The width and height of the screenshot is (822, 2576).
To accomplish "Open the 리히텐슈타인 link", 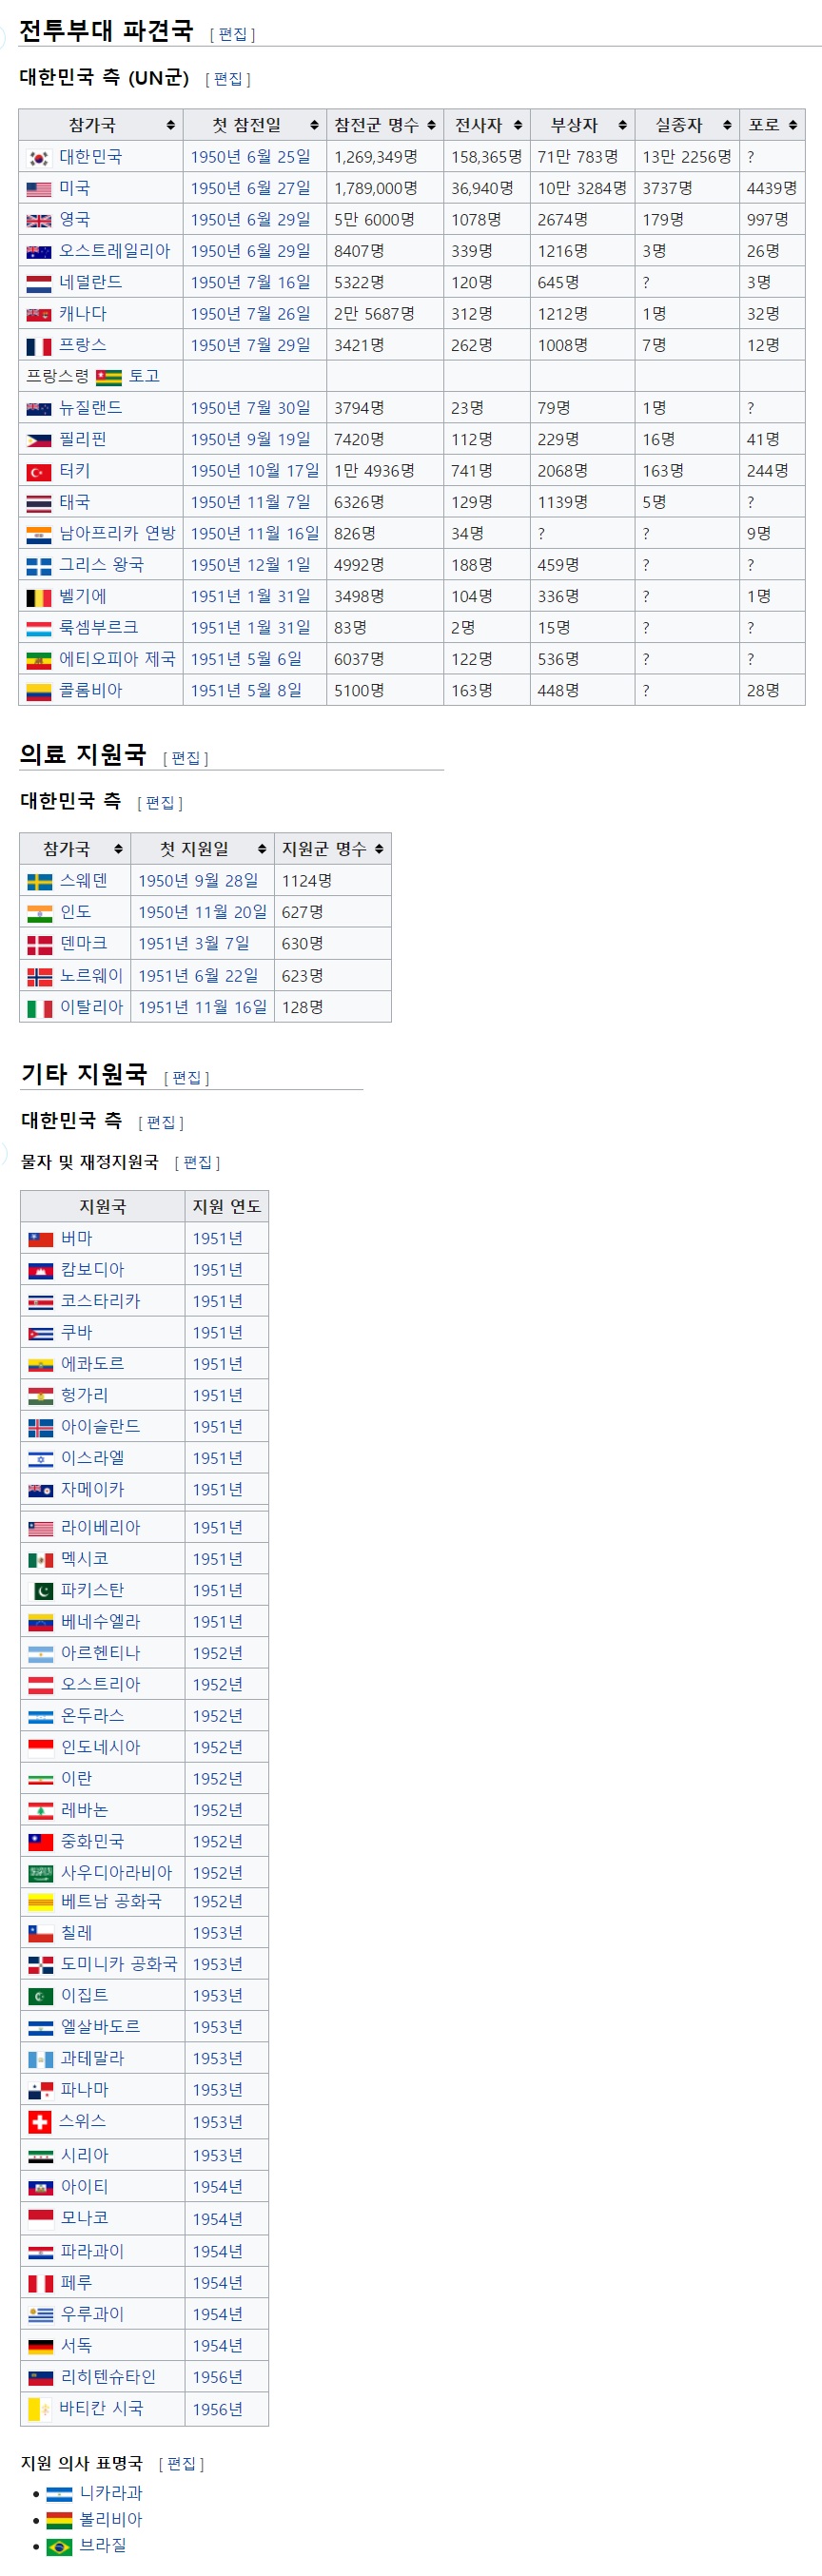I will coord(109,2378).
